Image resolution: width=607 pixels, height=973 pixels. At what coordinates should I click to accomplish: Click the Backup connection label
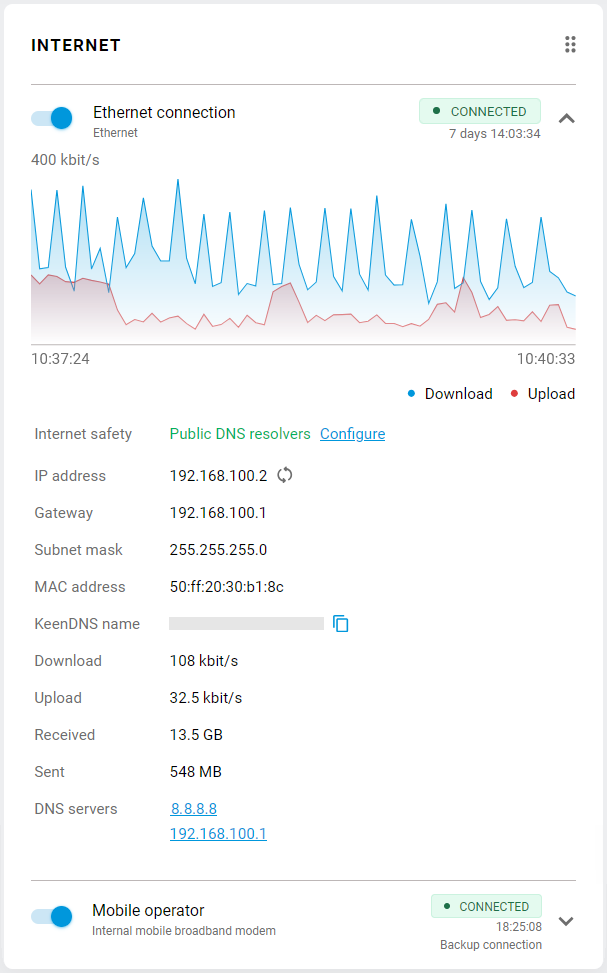pyautogui.click(x=491, y=944)
